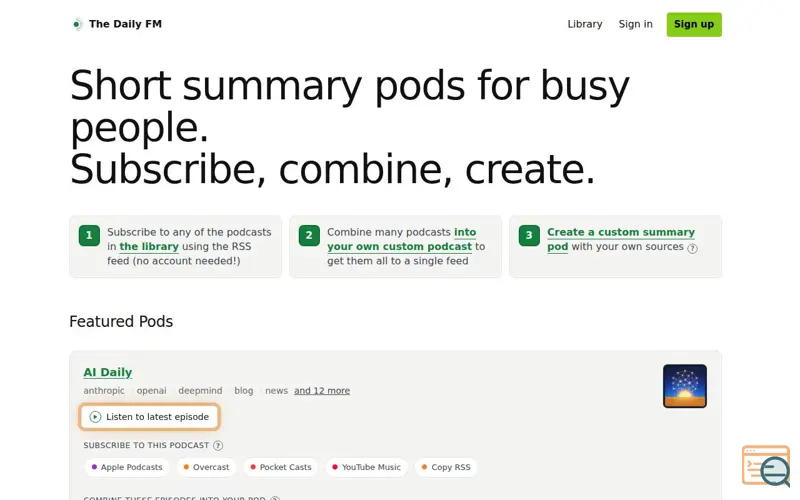Click the AI Daily cover artwork thumbnail
This screenshot has width=800, height=500.
(685, 386)
